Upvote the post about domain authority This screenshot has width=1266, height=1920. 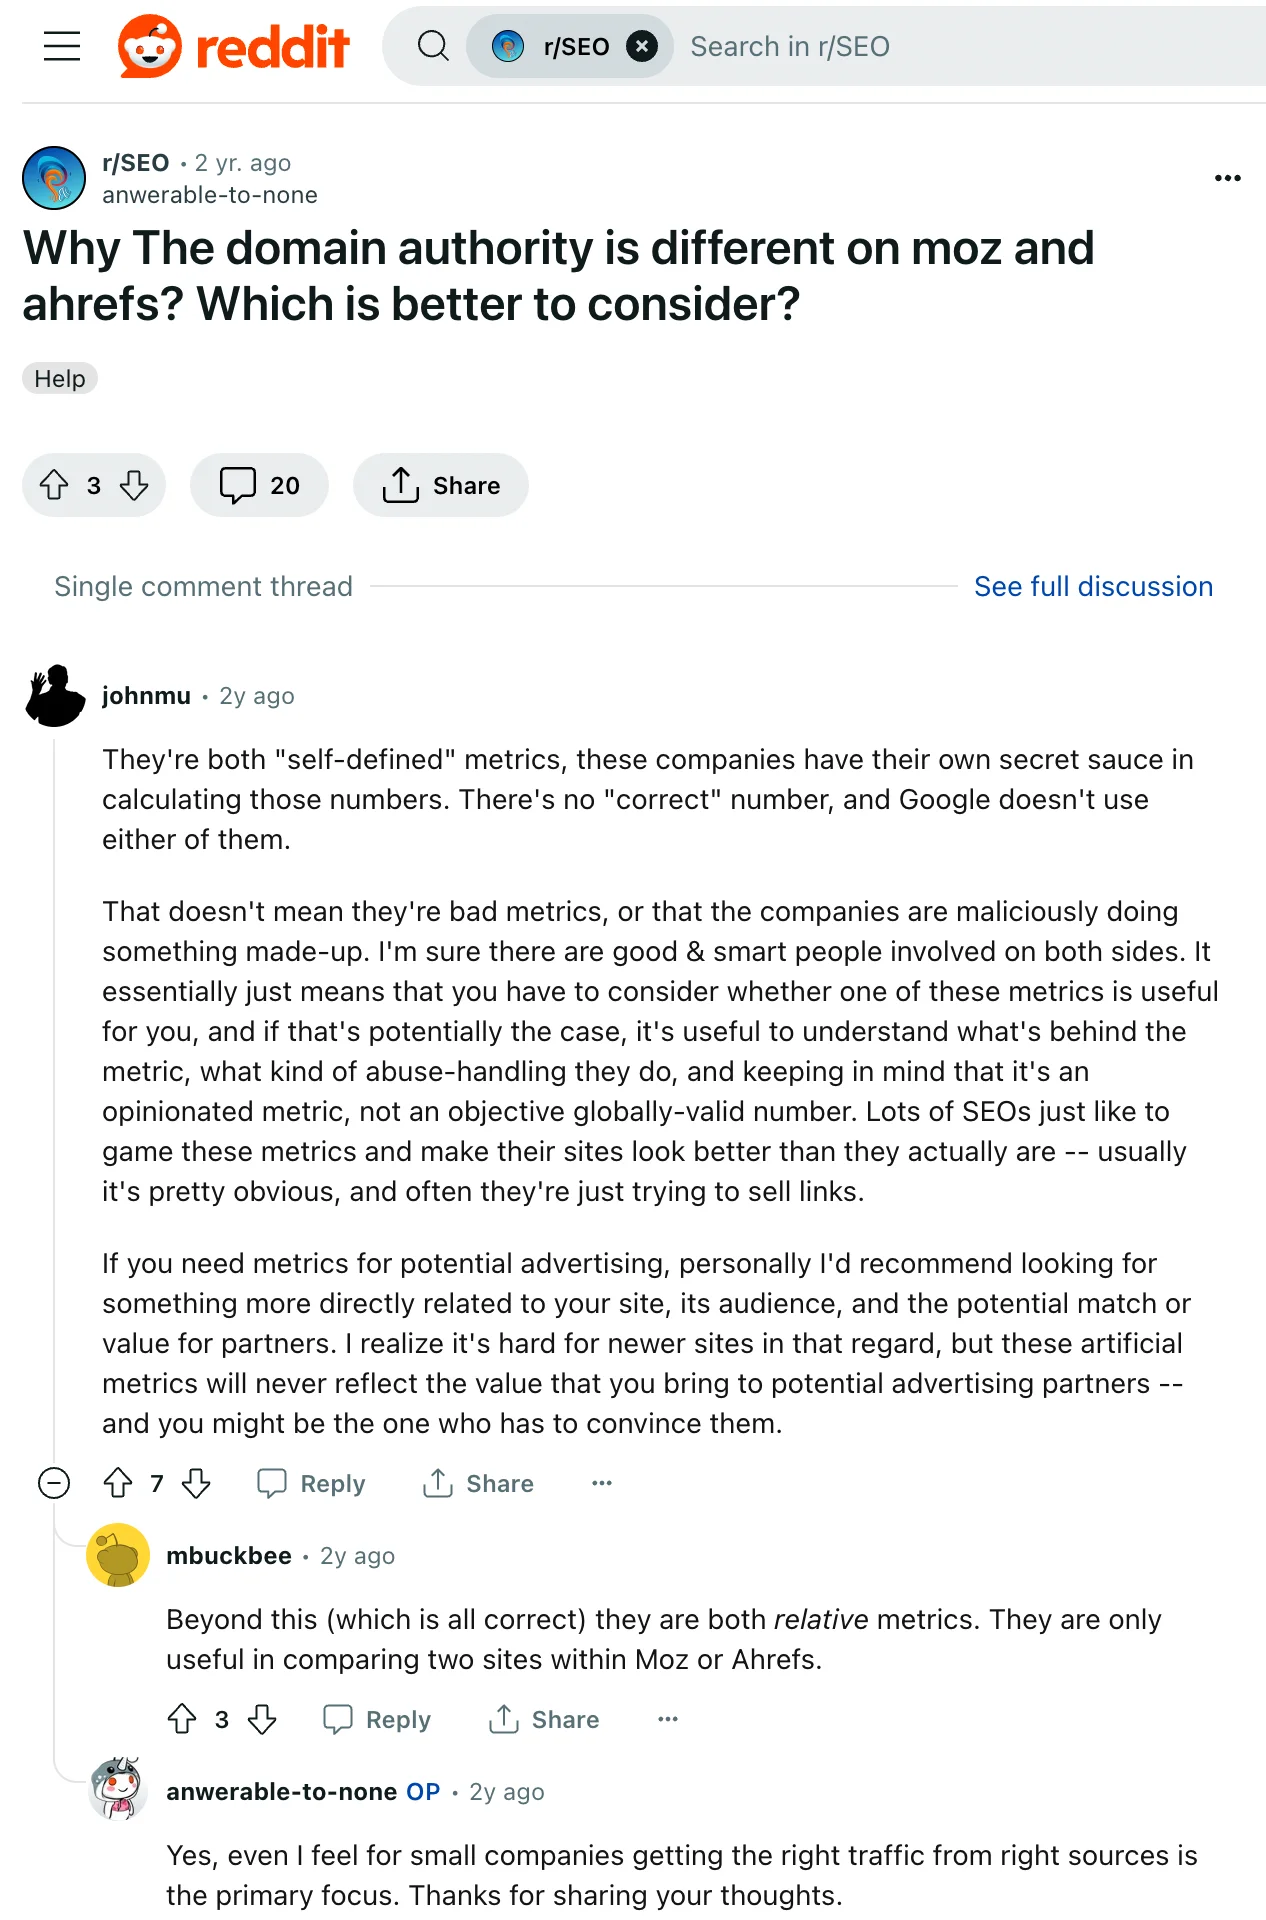tap(56, 485)
